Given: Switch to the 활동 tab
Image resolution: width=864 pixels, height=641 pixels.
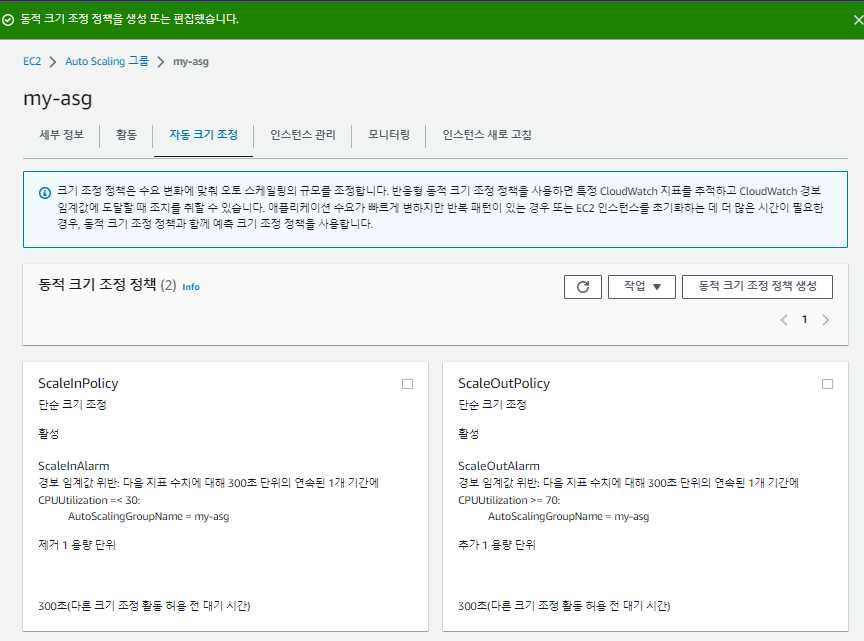Looking at the screenshot, I should tap(126, 134).
